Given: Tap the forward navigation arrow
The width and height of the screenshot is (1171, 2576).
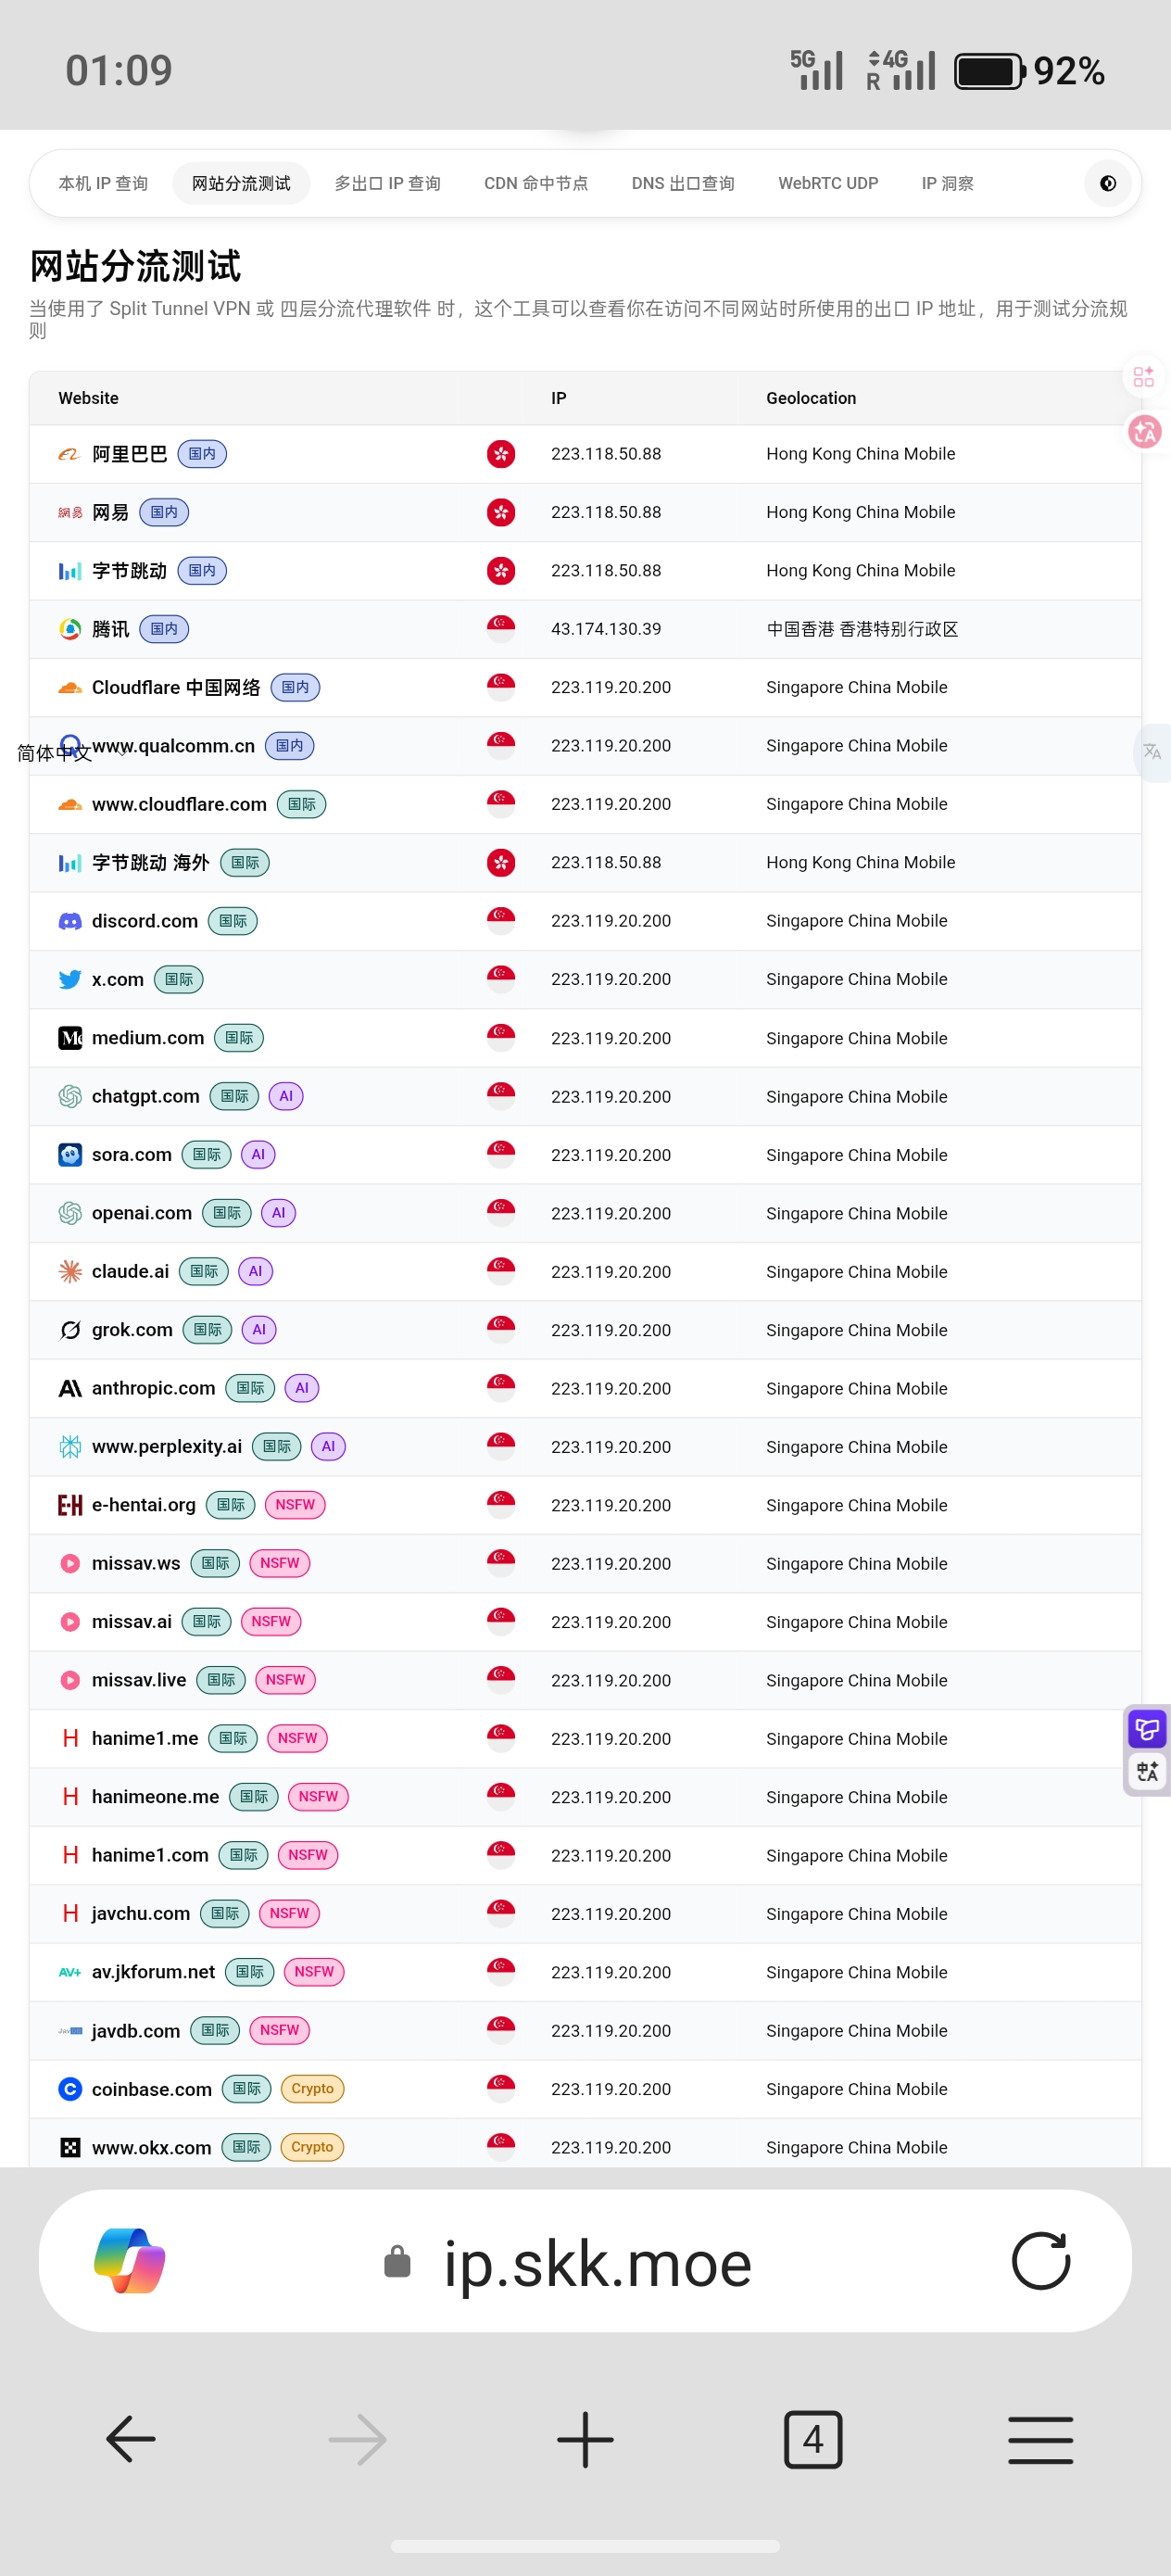Looking at the screenshot, I should pyautogui.click(x=358, y=2439).
